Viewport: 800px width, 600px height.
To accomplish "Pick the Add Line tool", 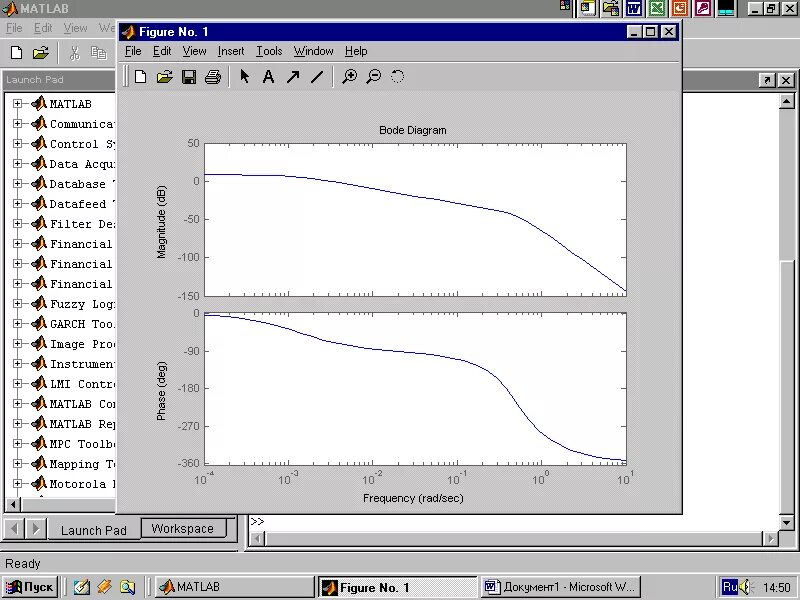I will click(x=317, y=77).
